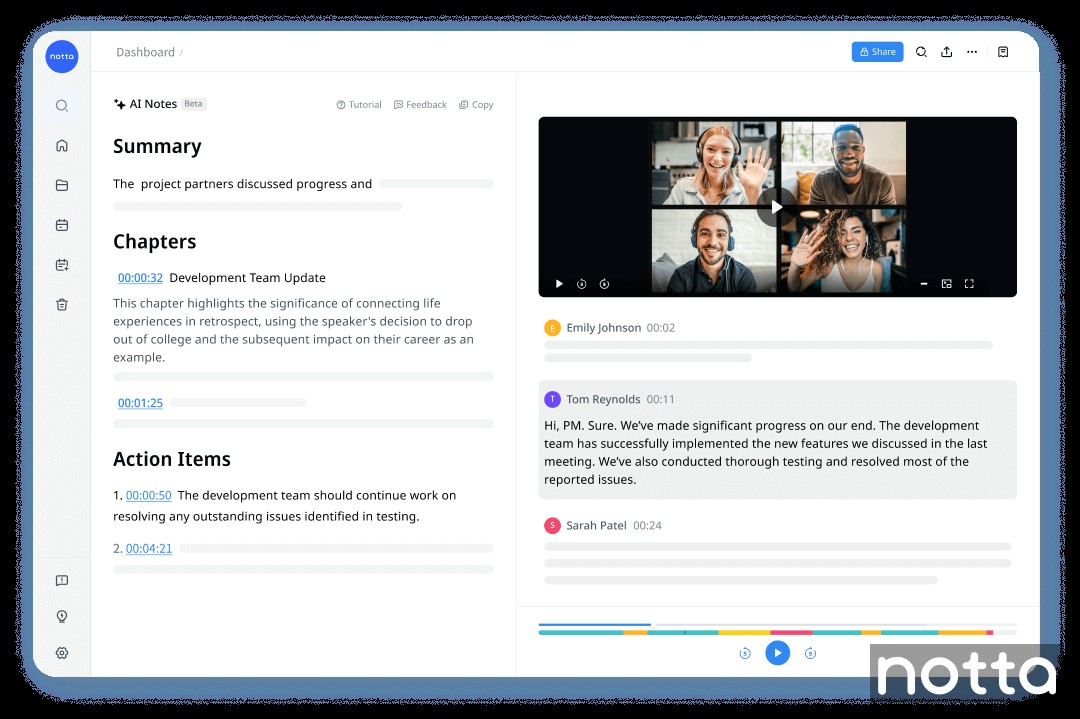Open the folder icon in sidebar
The image size is (1080, 719).
(62, 185)
